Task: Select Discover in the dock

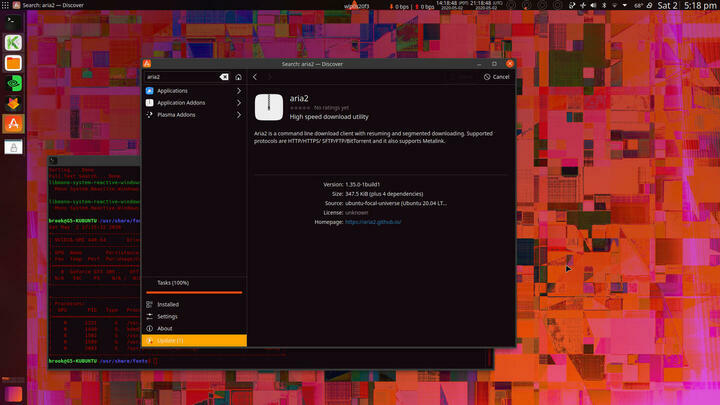Action: pos(13,124)
